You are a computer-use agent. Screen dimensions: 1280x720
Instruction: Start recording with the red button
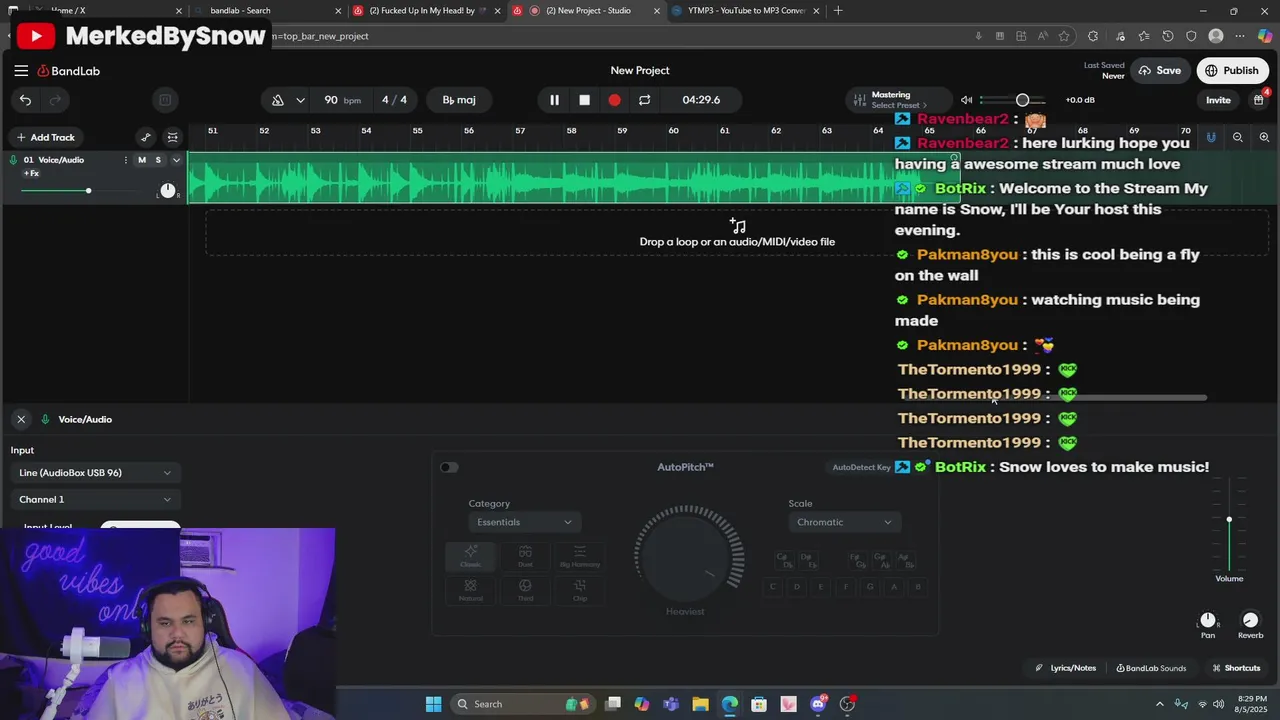614,100
